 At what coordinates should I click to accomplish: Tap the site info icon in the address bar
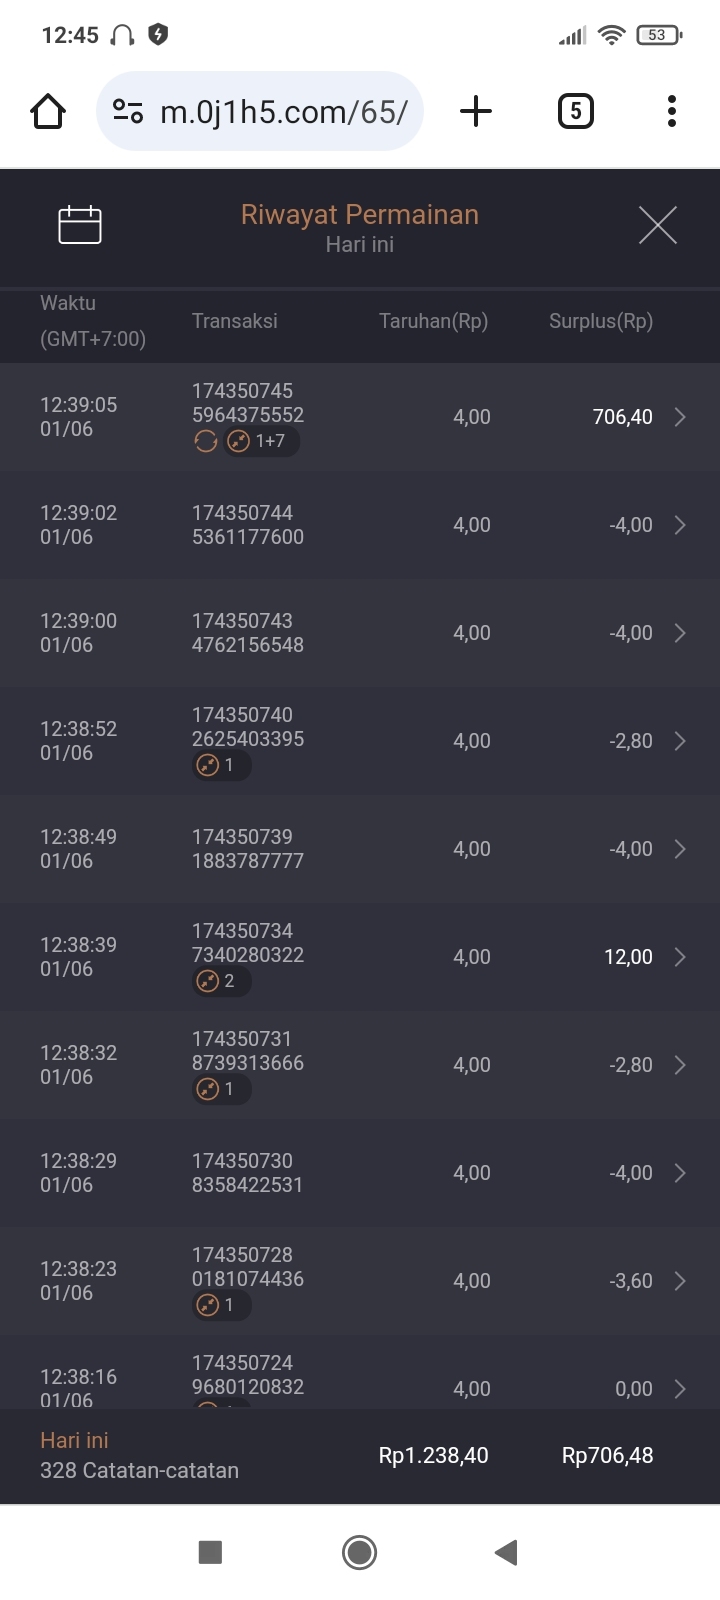pos(128,111)
